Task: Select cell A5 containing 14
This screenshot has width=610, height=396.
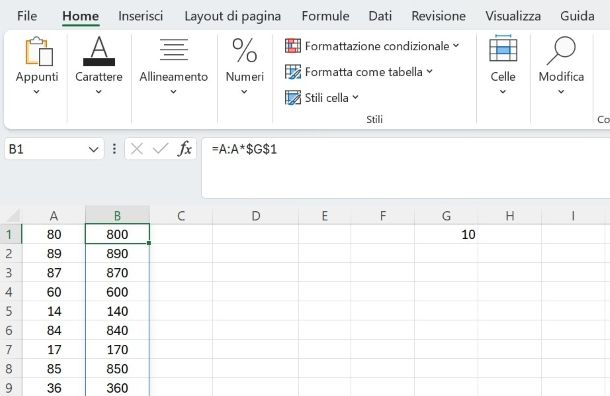Action: (x=54, y=311)
